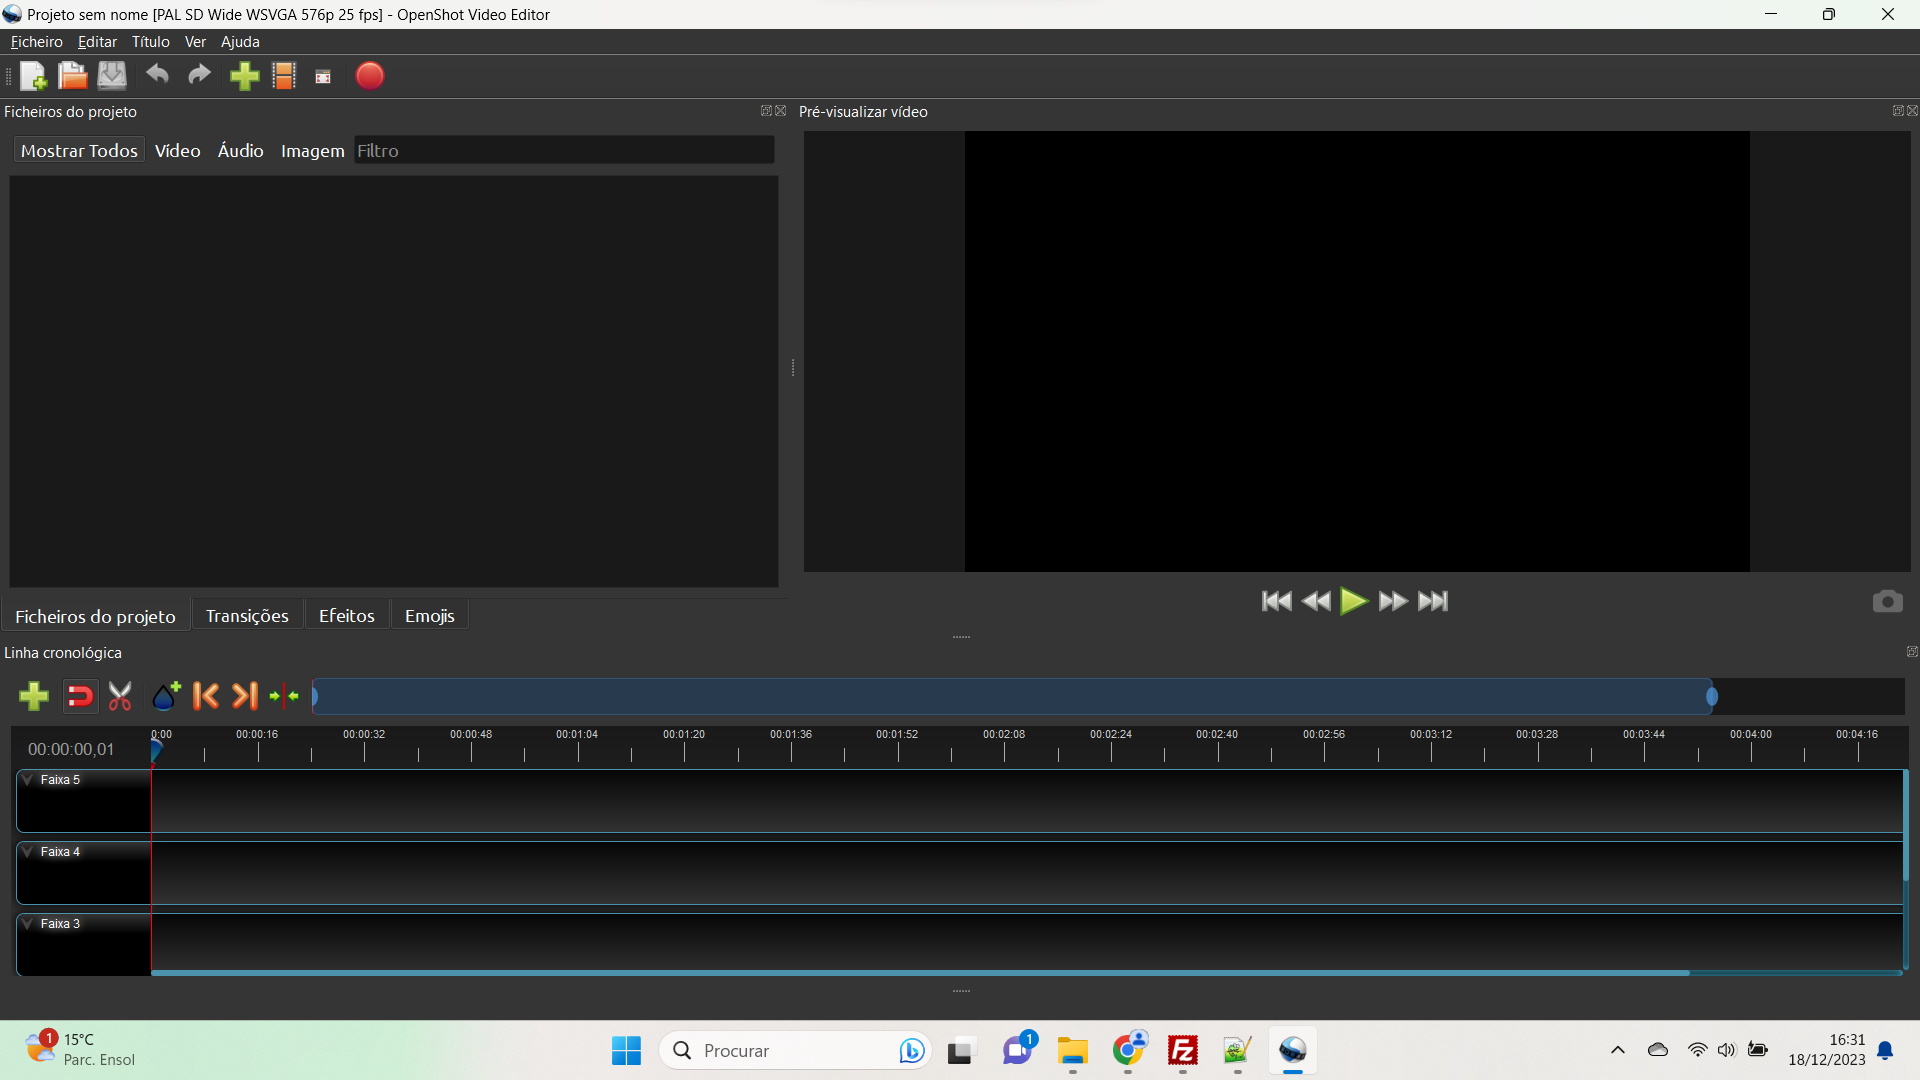
Task: Click the timeline horizontal scrollbar
Action: tap(920, 972)
